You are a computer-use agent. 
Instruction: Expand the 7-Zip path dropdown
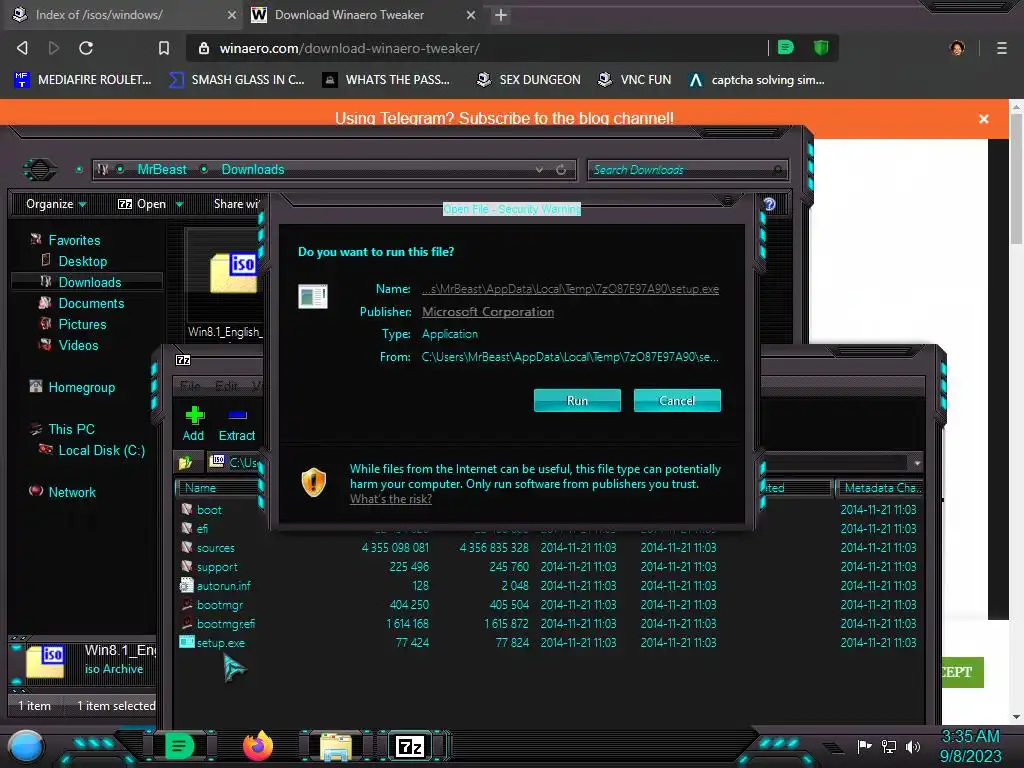tap(917, 463)
